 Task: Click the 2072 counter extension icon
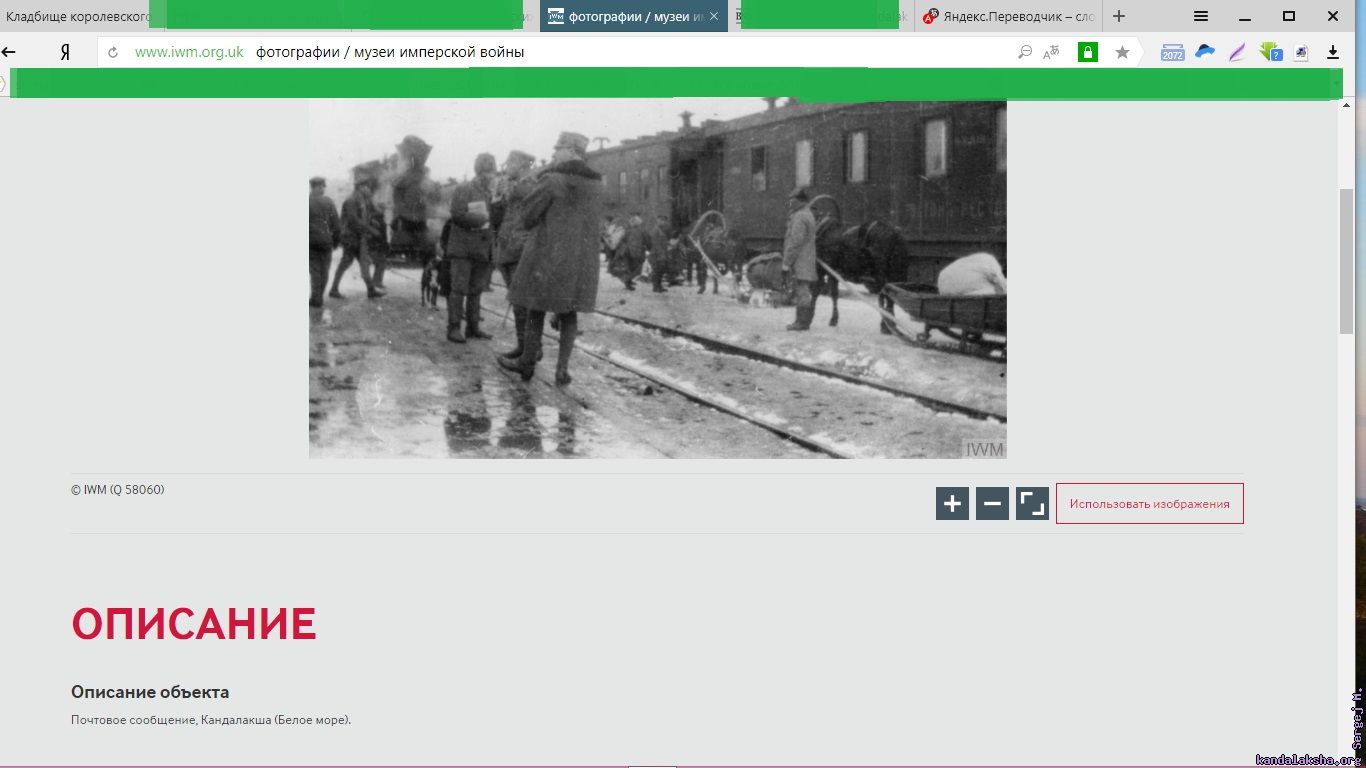[1172, 52]
